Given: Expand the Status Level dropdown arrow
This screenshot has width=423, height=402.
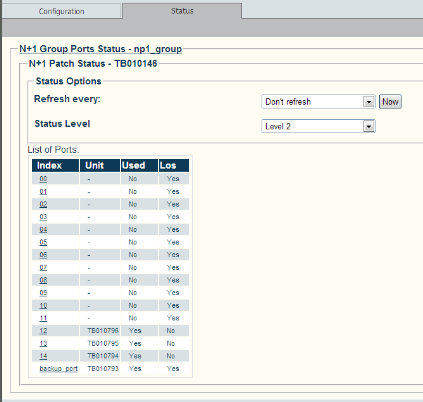Looking at the screenshot, I should [x=369, y=126].
